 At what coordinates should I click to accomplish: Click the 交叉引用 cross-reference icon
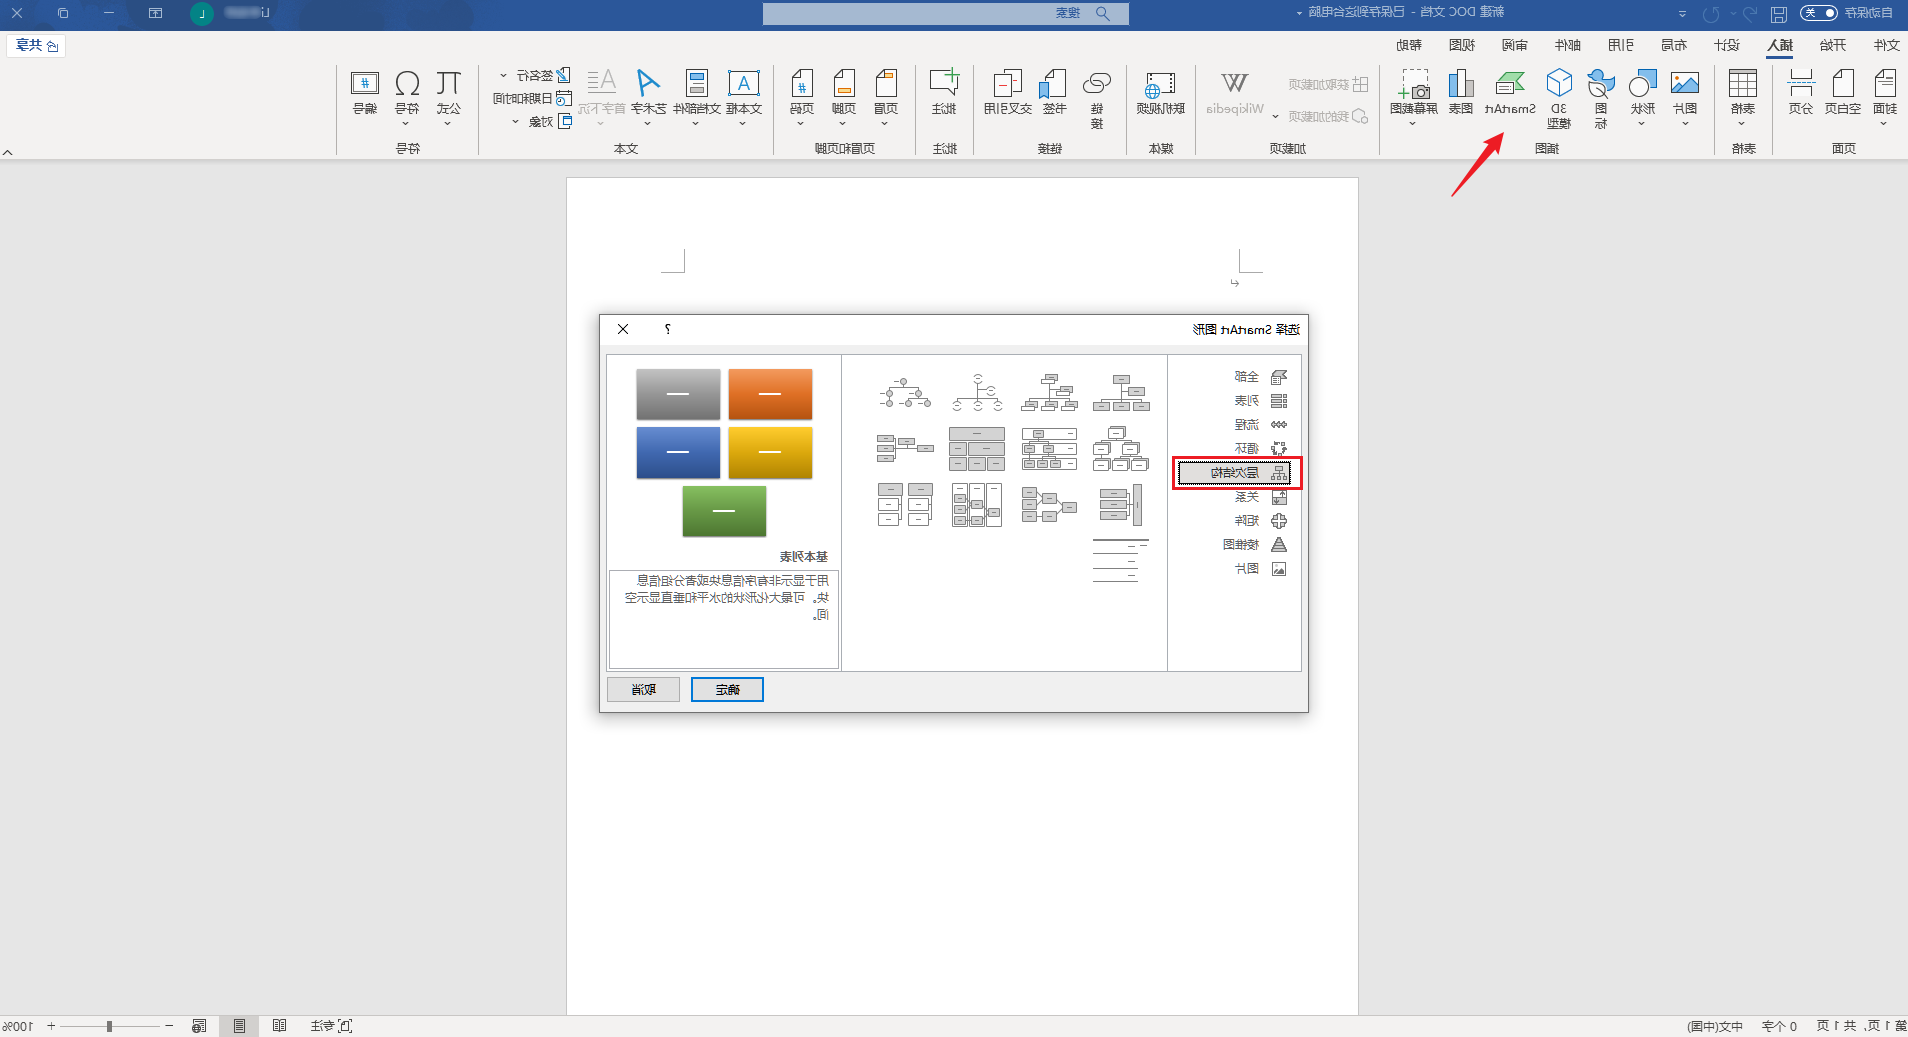(1007, 92)
